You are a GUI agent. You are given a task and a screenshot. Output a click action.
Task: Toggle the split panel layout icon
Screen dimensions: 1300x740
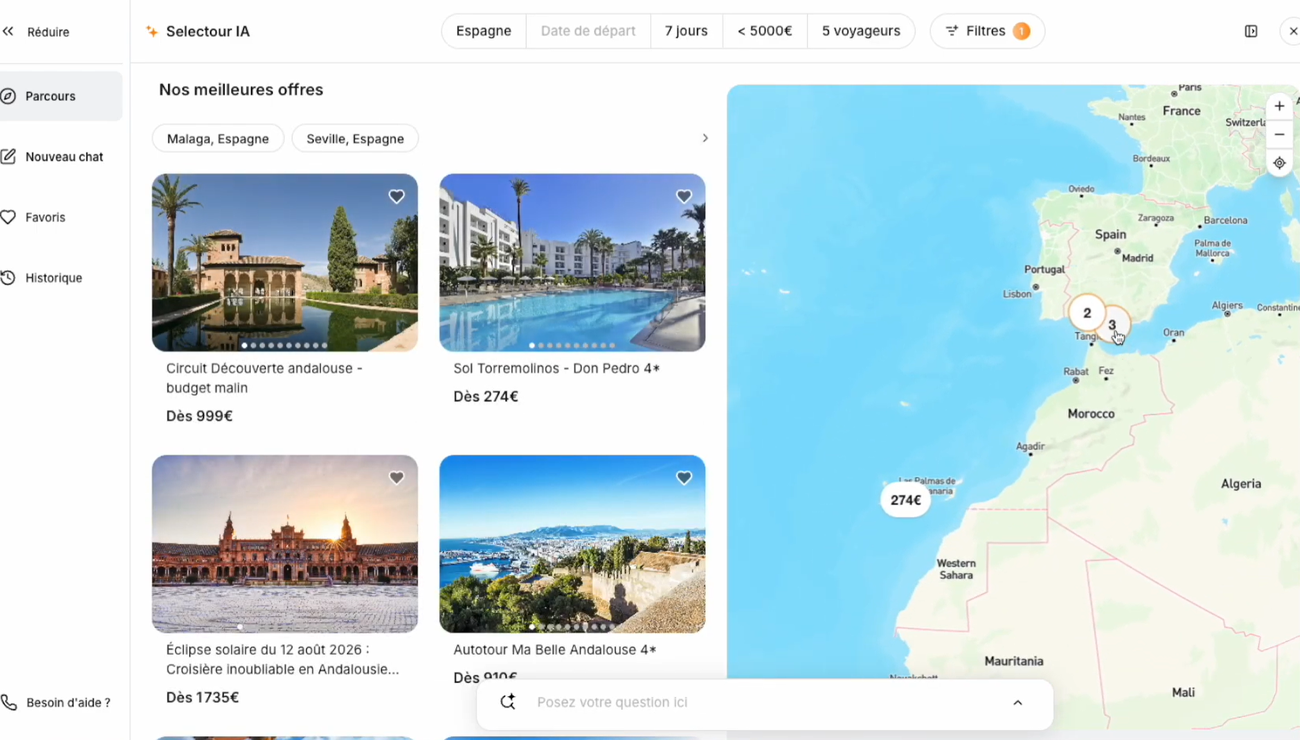pos(1251,31)
